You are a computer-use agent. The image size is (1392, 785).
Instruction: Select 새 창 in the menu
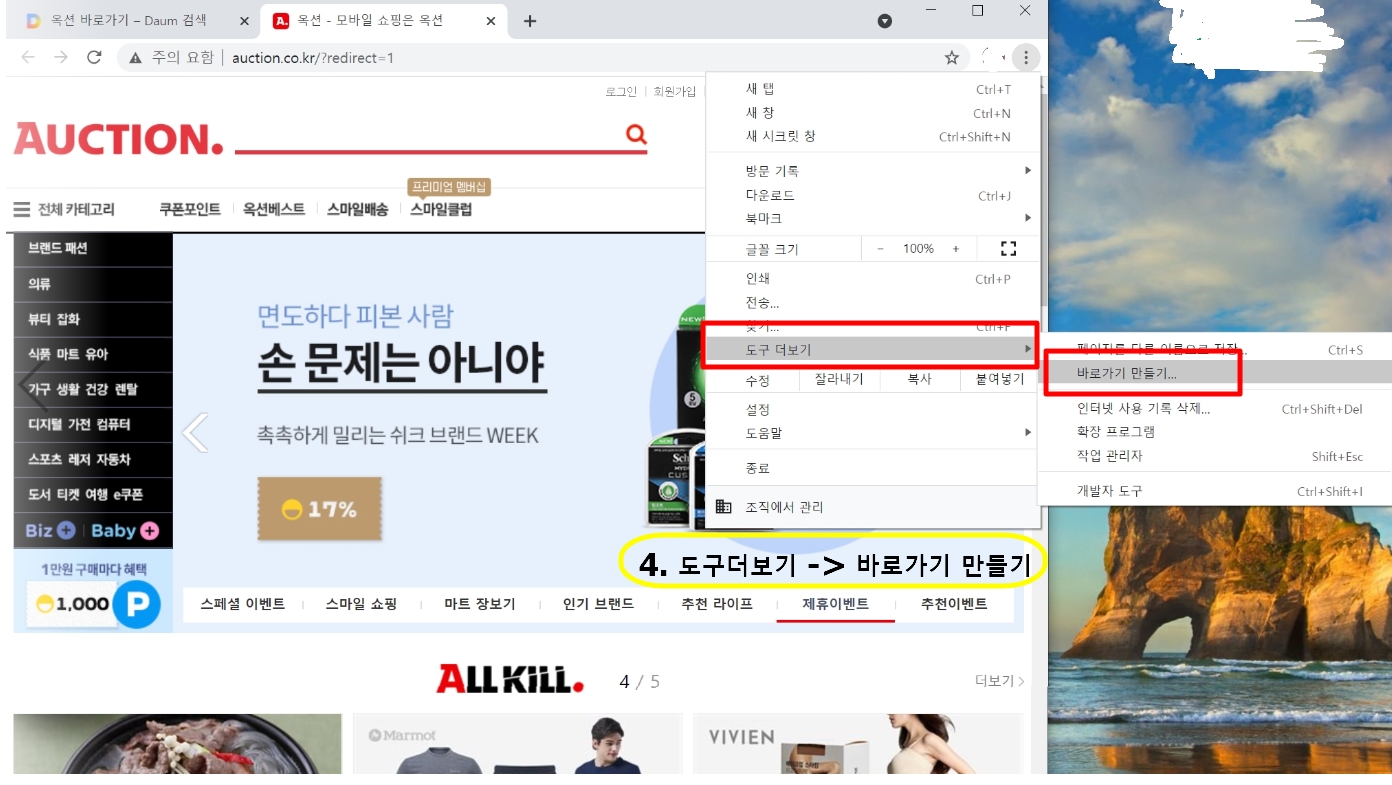pyautogui.click(x=873, y=113)
